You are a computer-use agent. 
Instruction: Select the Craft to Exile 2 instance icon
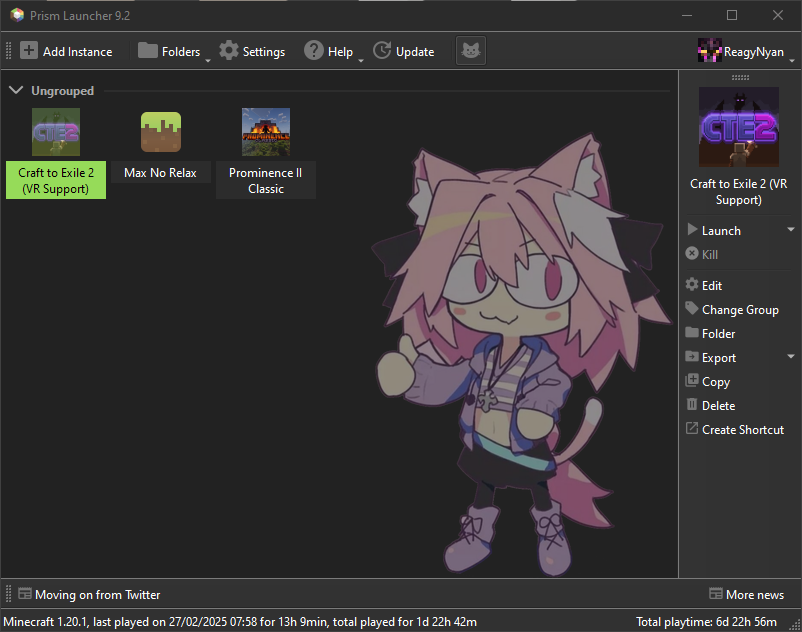point(56,132)
